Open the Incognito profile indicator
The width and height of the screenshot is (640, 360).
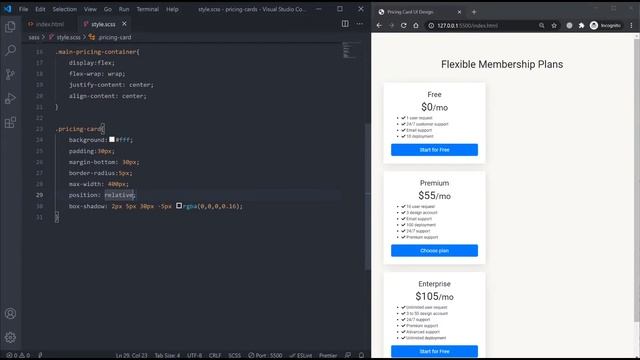click(605, 25)
